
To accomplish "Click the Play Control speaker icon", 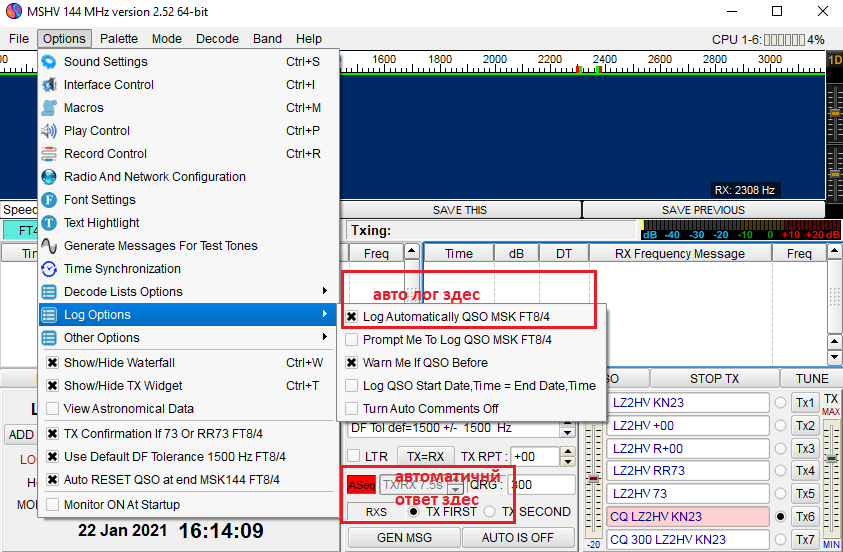I will click(x=49, y=131).
